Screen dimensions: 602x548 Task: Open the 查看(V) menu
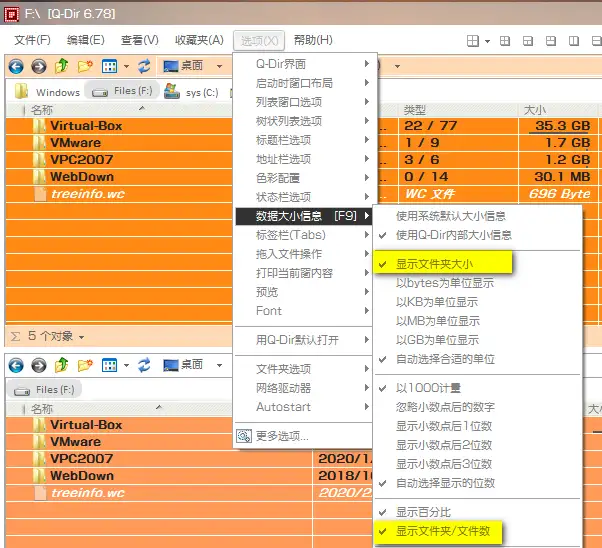click(x=140, y=40)
